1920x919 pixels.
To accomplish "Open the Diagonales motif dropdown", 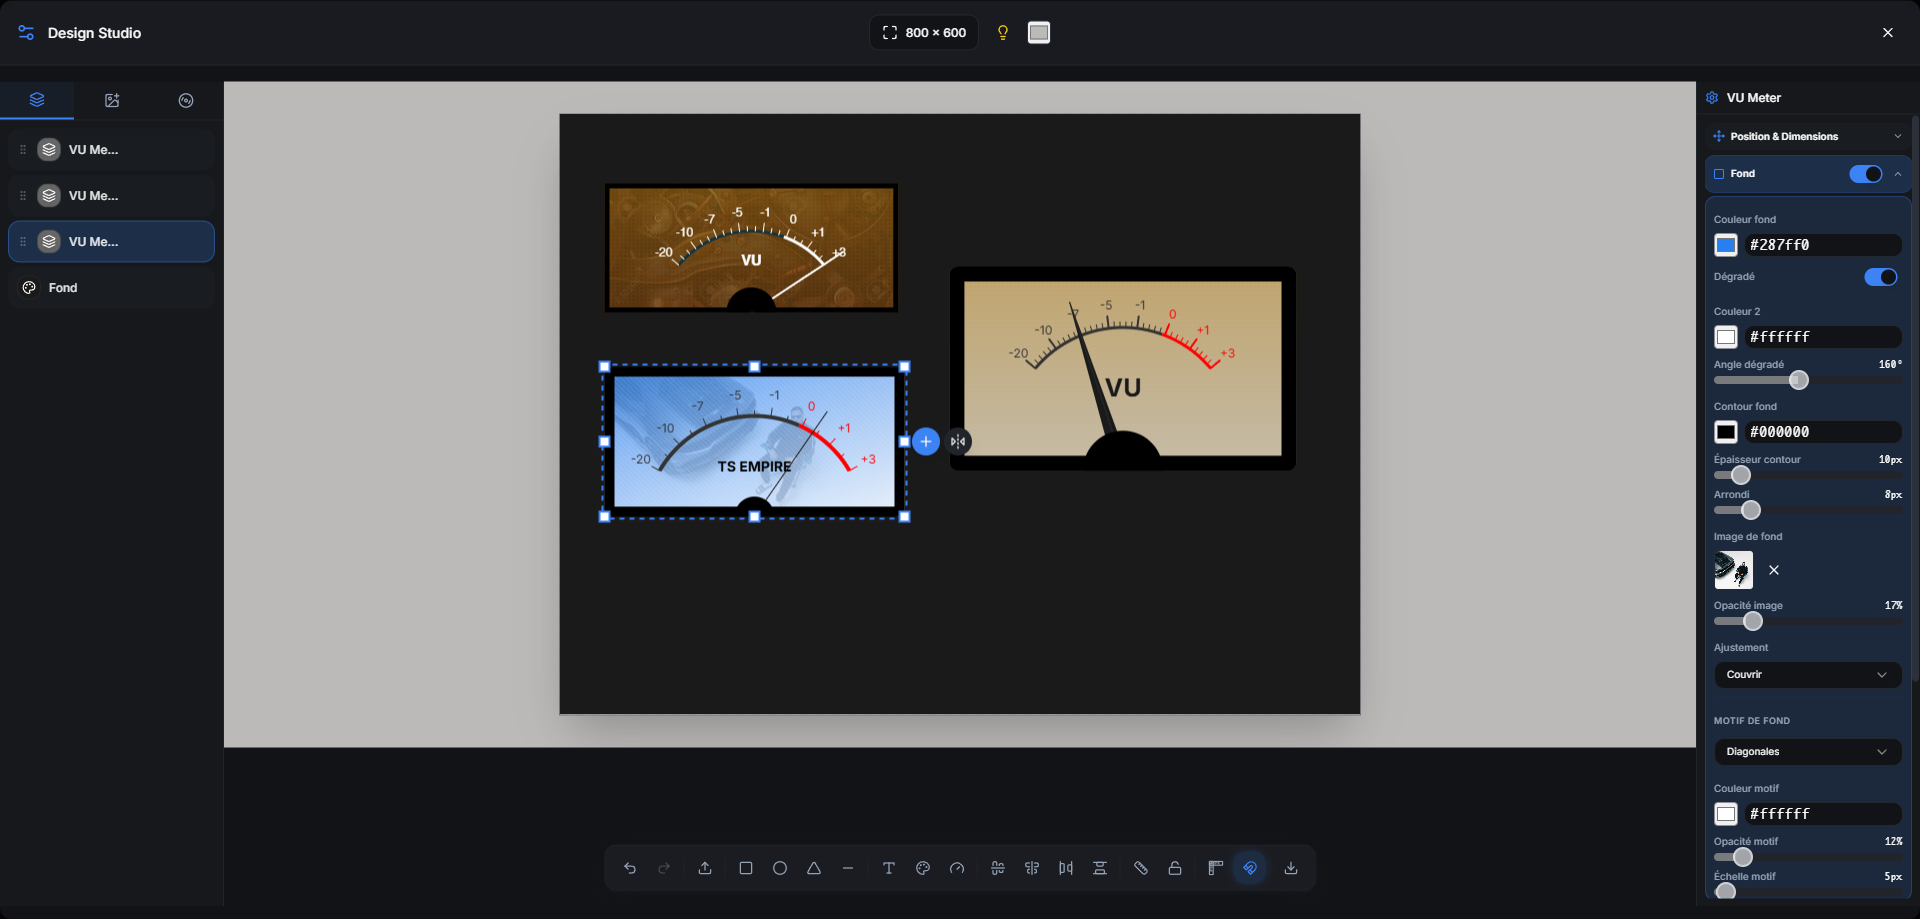I will 1807,752.
